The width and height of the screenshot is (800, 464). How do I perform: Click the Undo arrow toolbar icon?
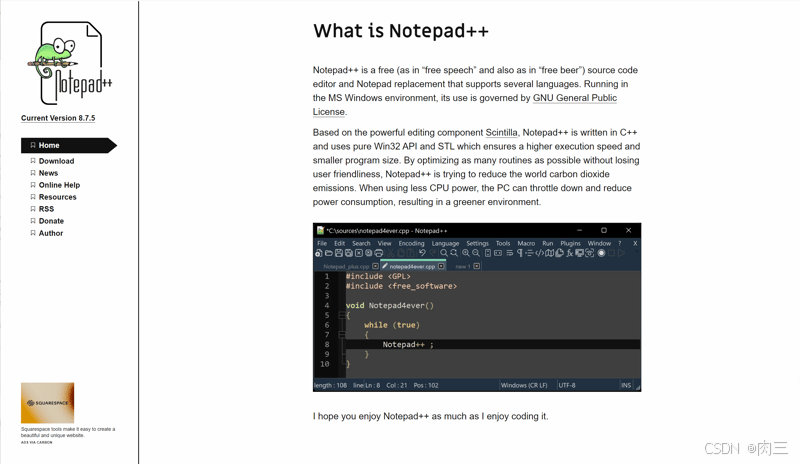422,253
